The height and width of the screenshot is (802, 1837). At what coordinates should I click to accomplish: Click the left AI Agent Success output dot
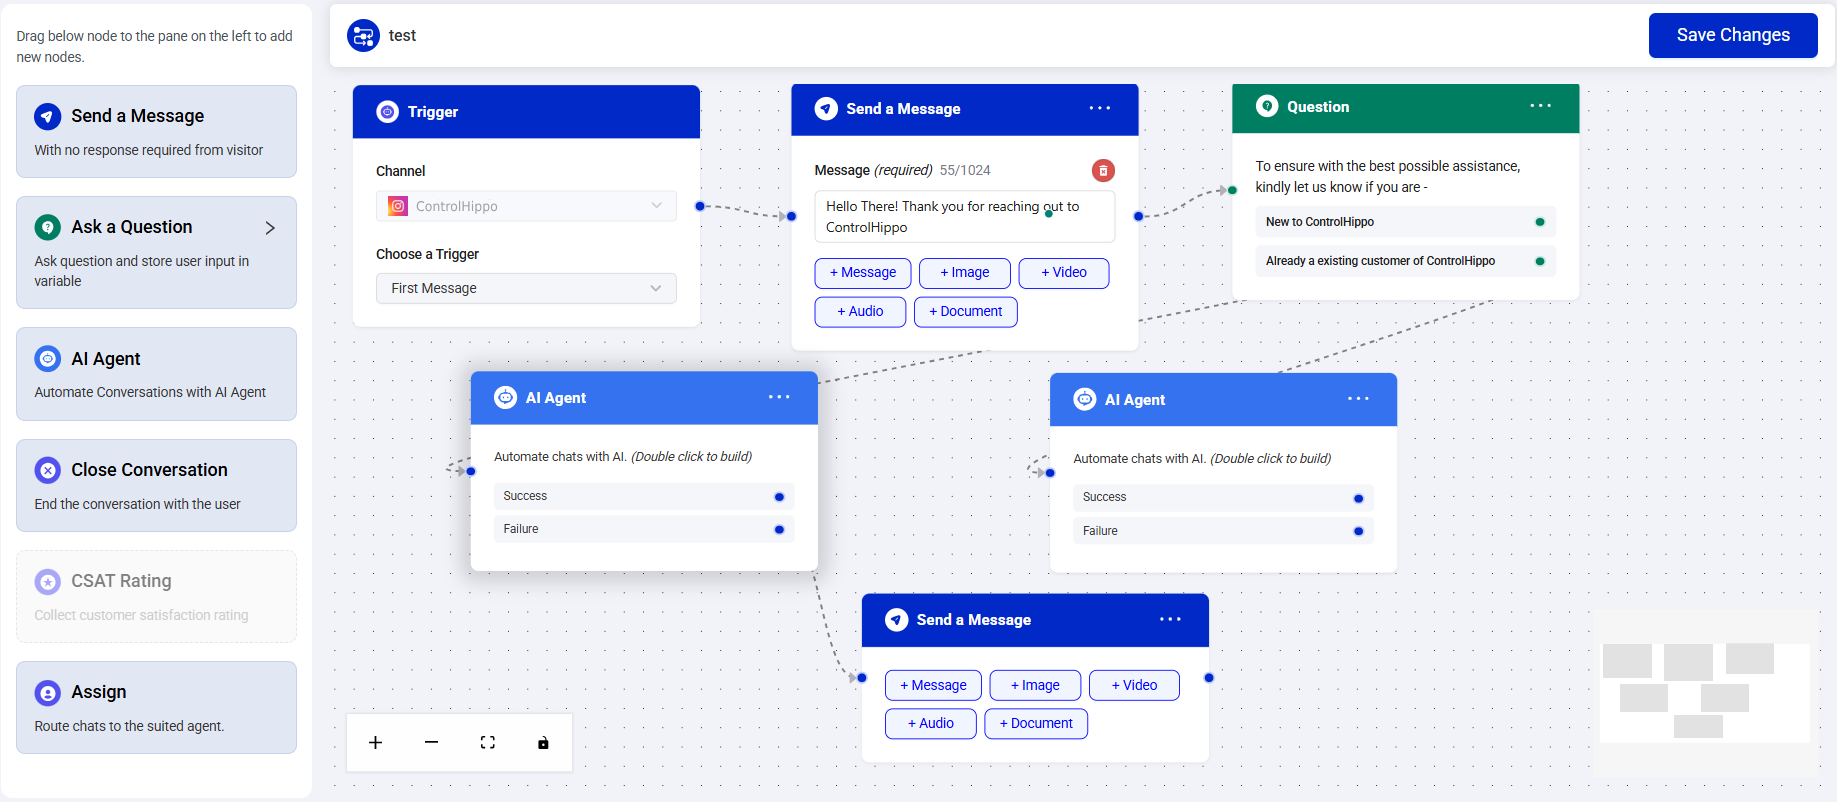coord(779,497)
